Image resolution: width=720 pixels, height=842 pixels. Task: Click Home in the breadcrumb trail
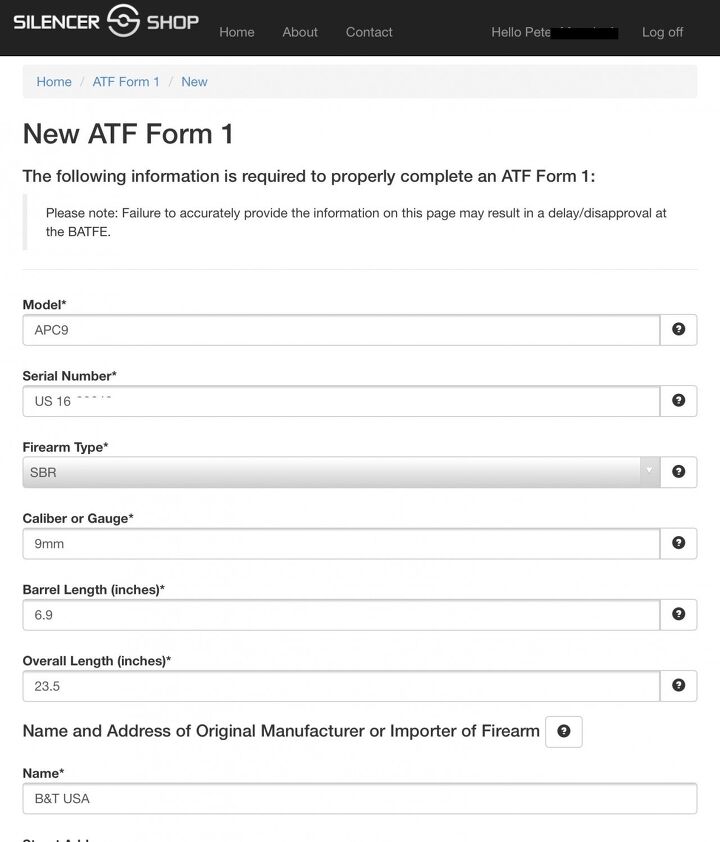(x=54, y=82)
